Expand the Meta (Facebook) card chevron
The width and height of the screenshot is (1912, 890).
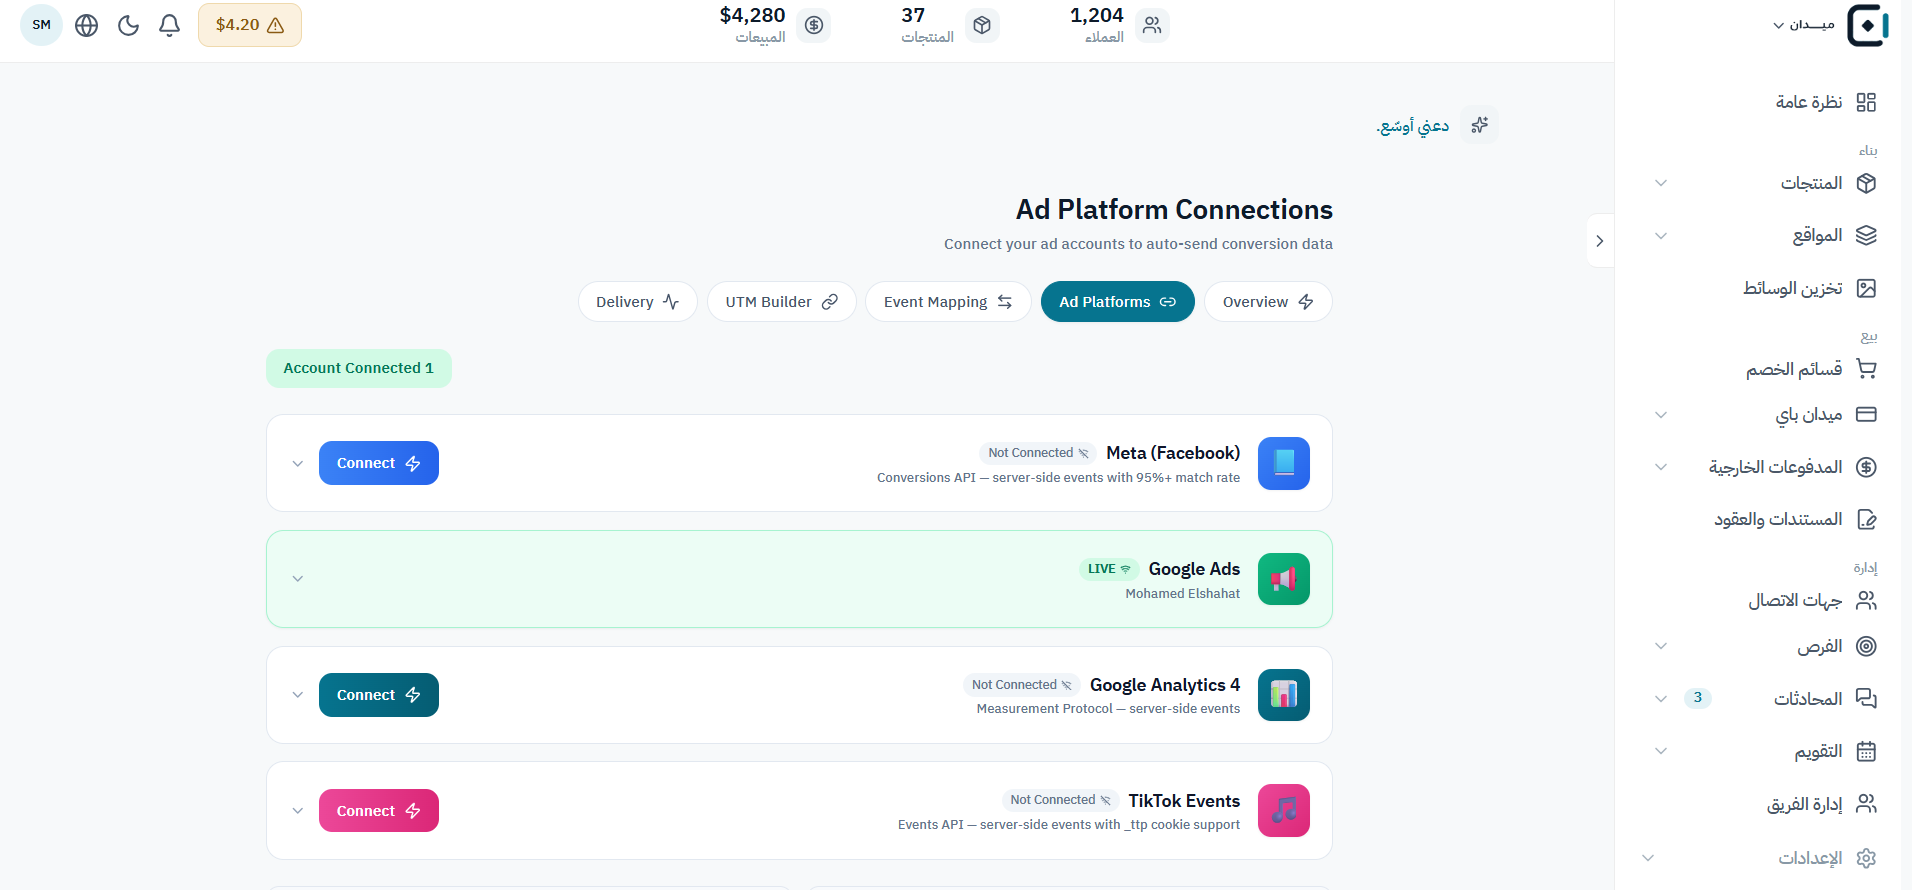click(298, 463)
